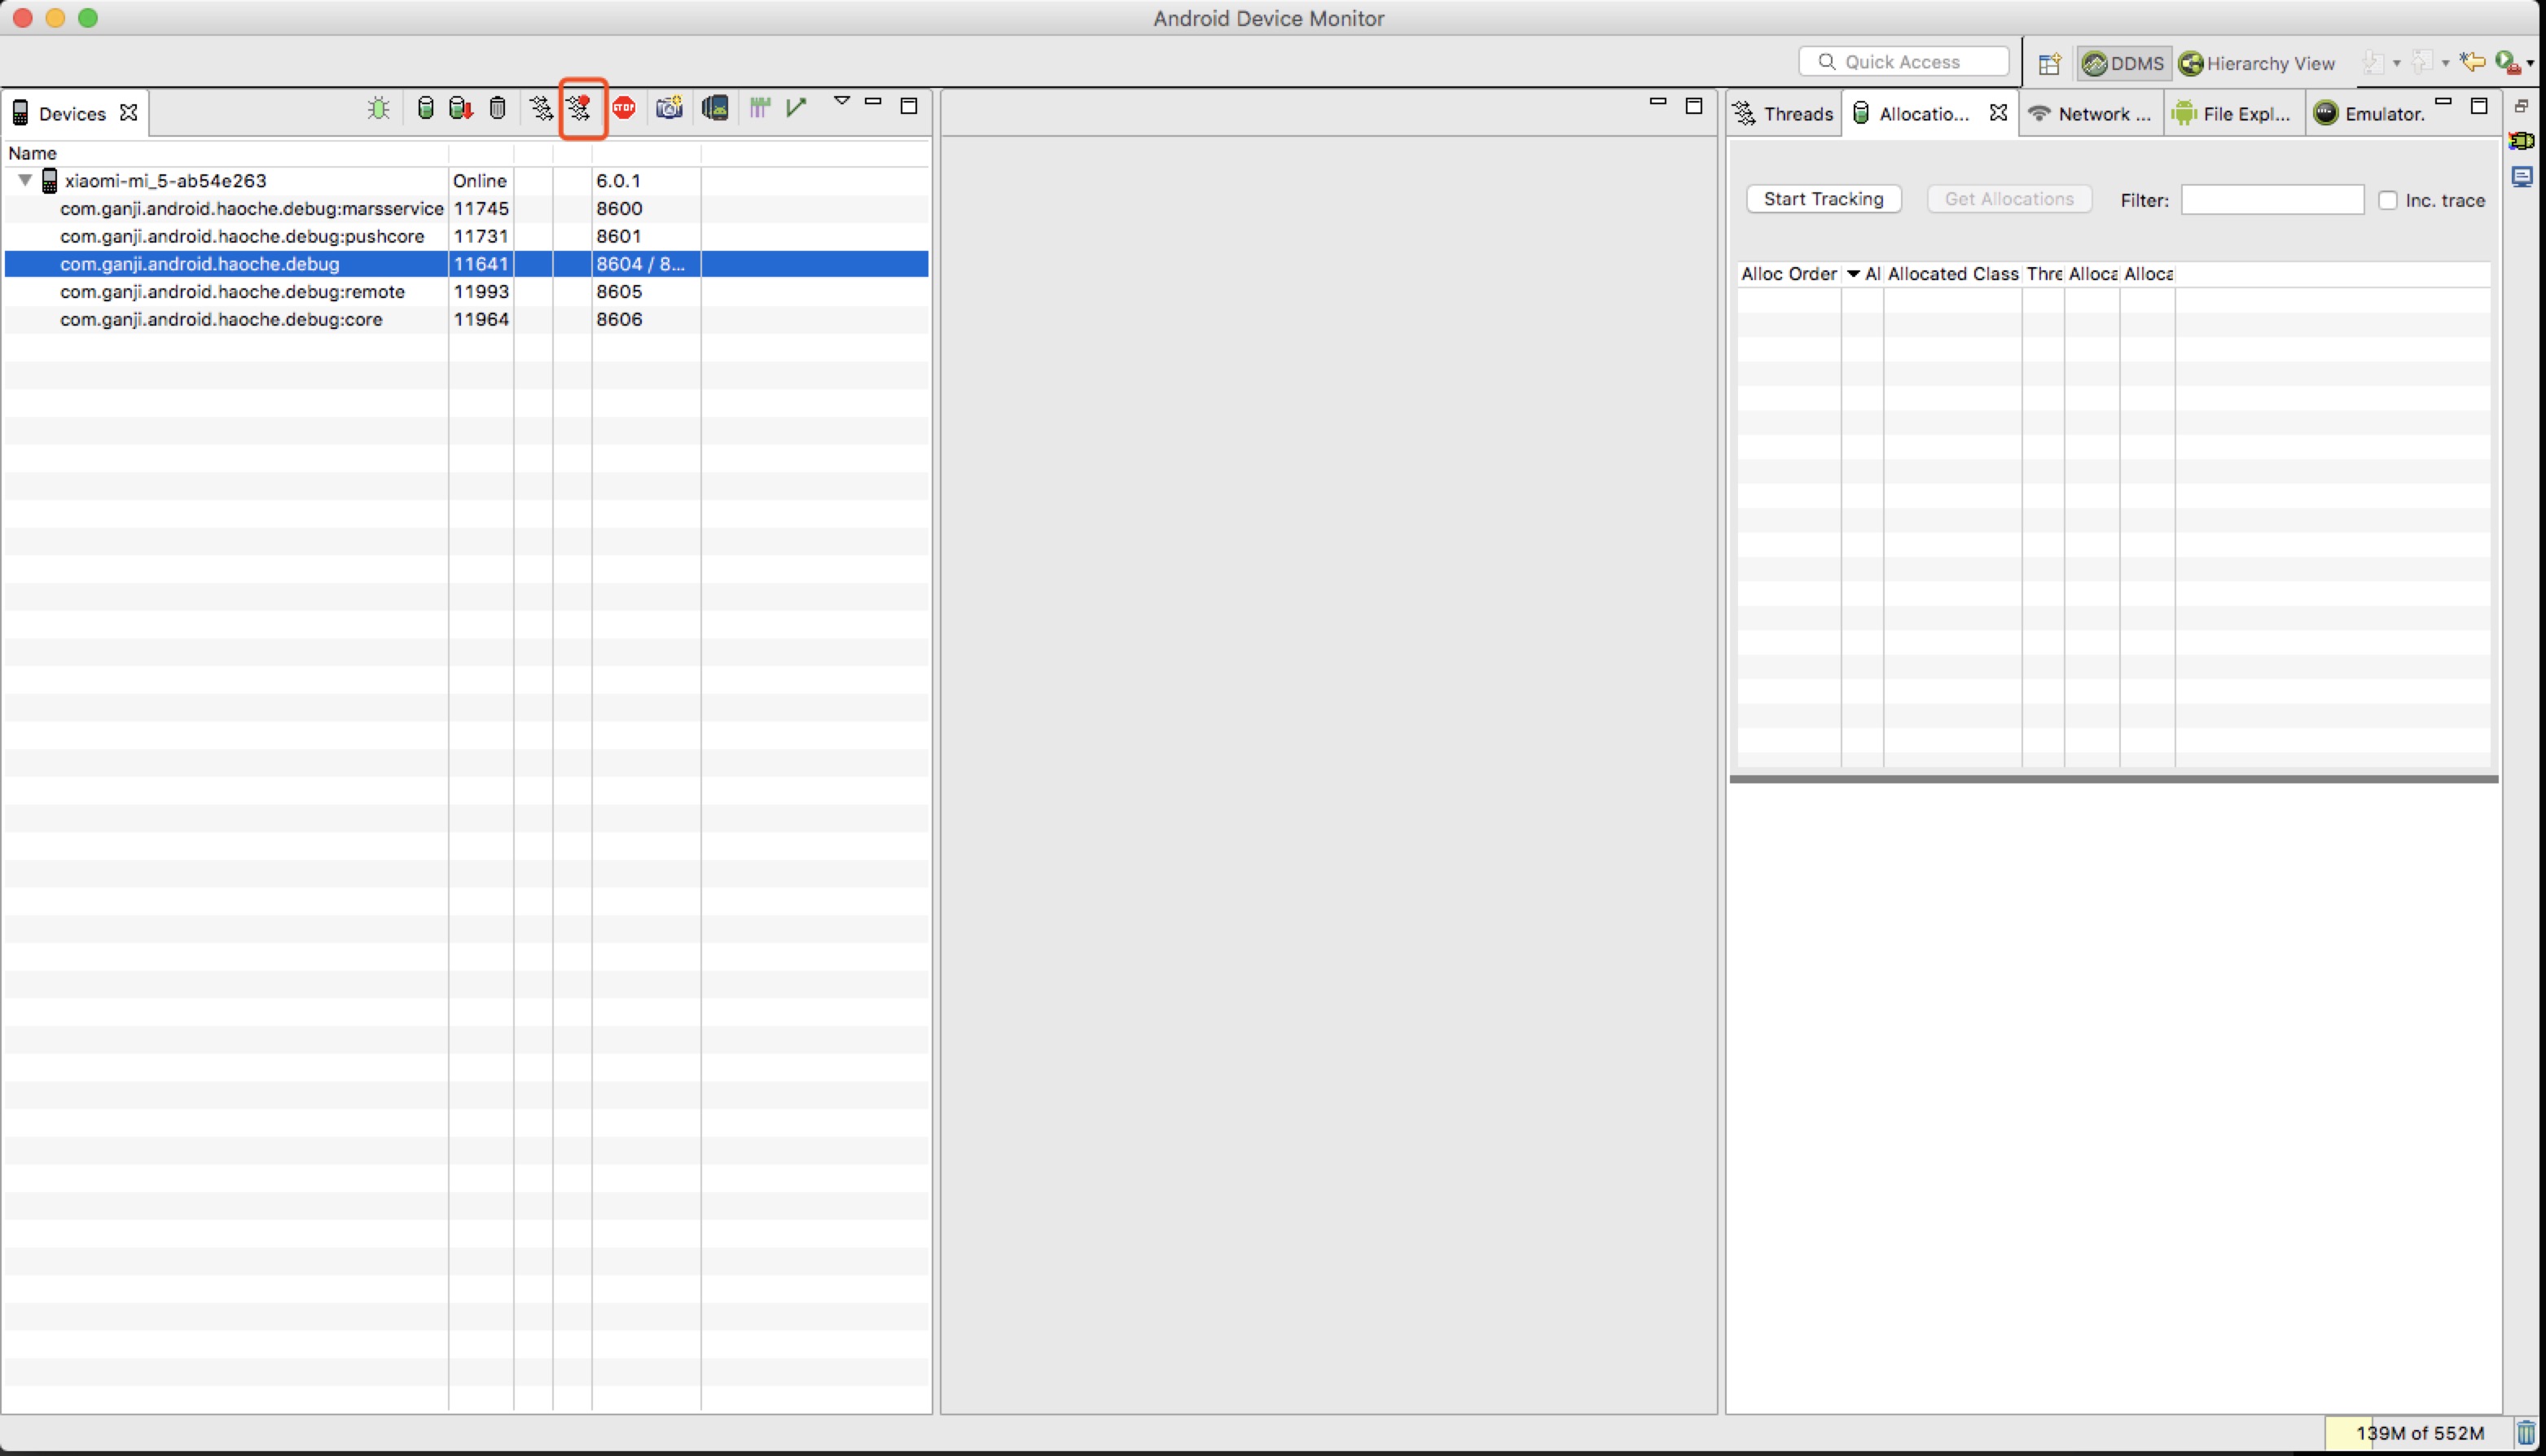Click the Cause GC trash can icon
This screenshot has width=2546, height=1456.
498,108
